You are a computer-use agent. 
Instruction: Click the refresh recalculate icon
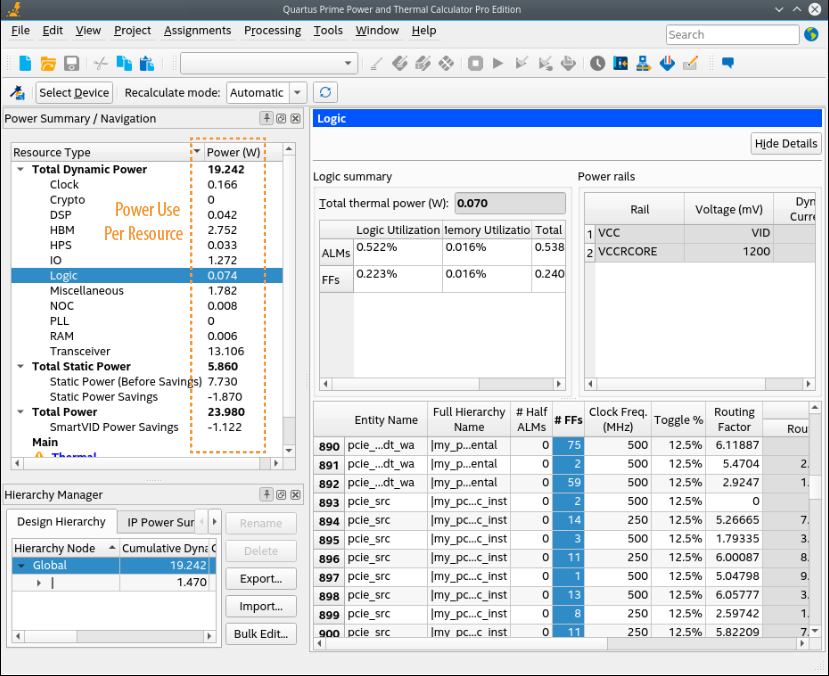324,93
